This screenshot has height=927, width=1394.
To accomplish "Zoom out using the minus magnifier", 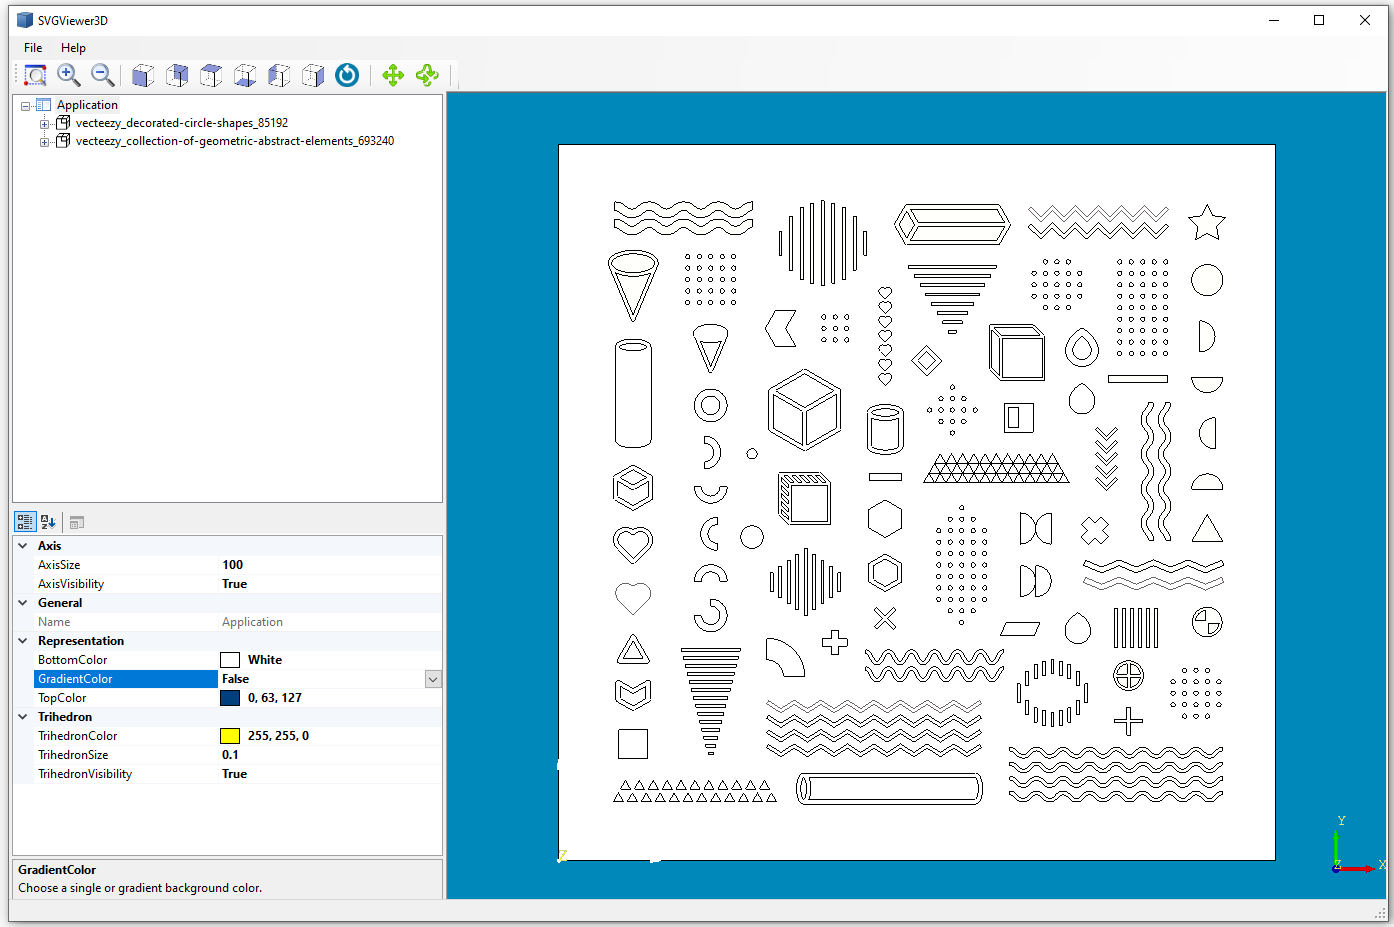I will tap(102, 75).
